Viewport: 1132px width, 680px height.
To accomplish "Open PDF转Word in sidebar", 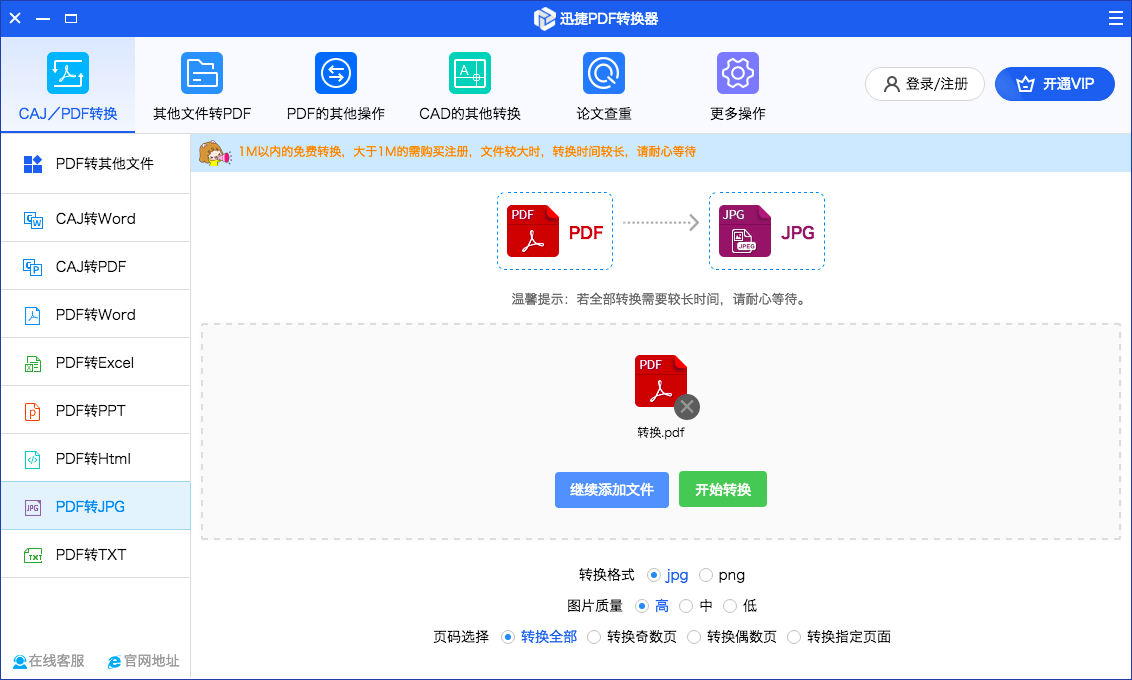I will coord(95,315).
